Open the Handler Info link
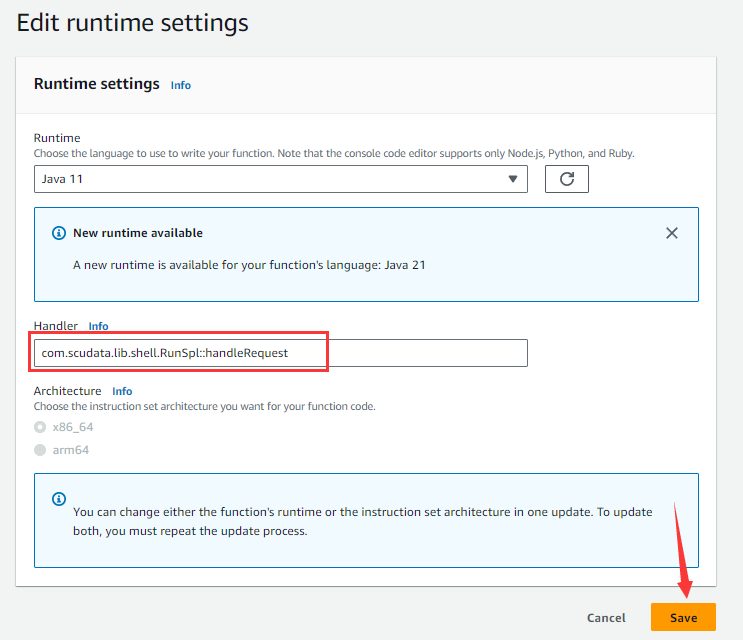This screenshot has width=743, height=640. tap(98, 326)
